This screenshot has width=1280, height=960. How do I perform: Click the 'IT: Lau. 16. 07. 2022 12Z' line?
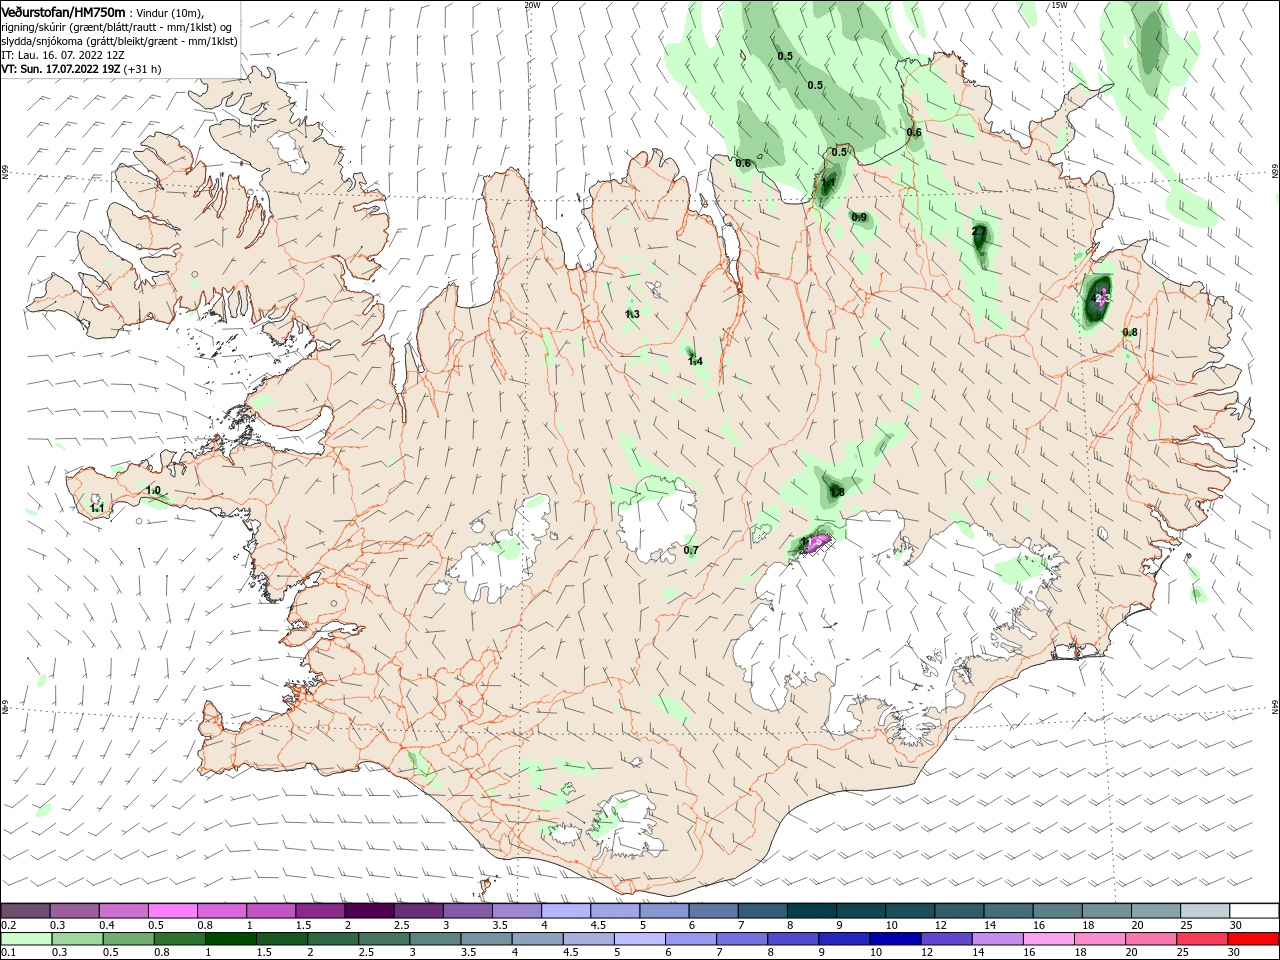click(63, 55)
